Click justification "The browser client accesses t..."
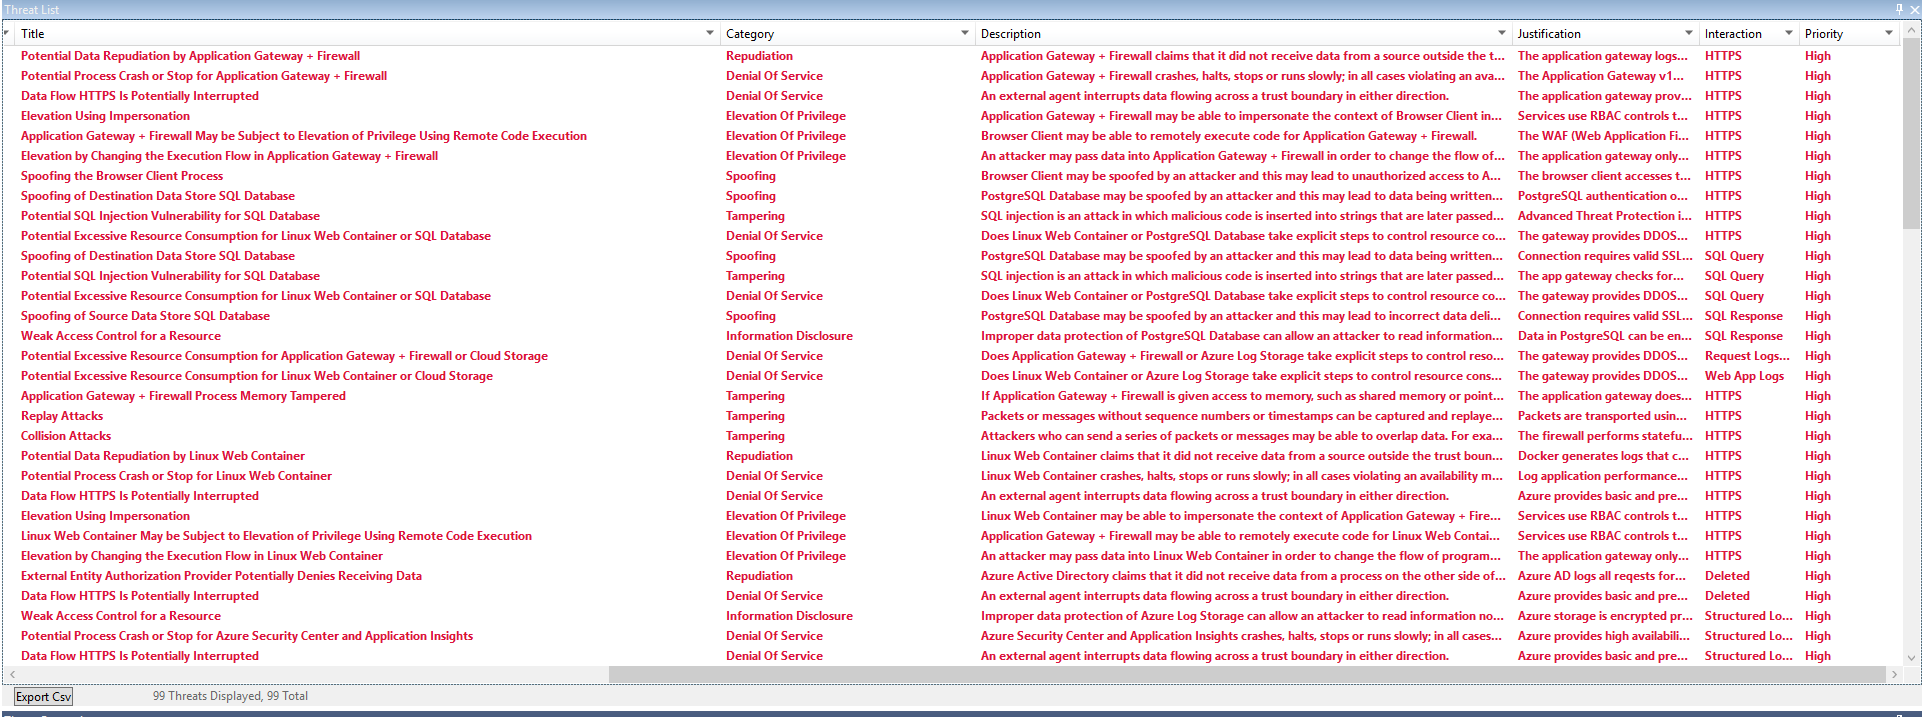Screen dimensions: 1922x717 click(x=1605, y=176)
